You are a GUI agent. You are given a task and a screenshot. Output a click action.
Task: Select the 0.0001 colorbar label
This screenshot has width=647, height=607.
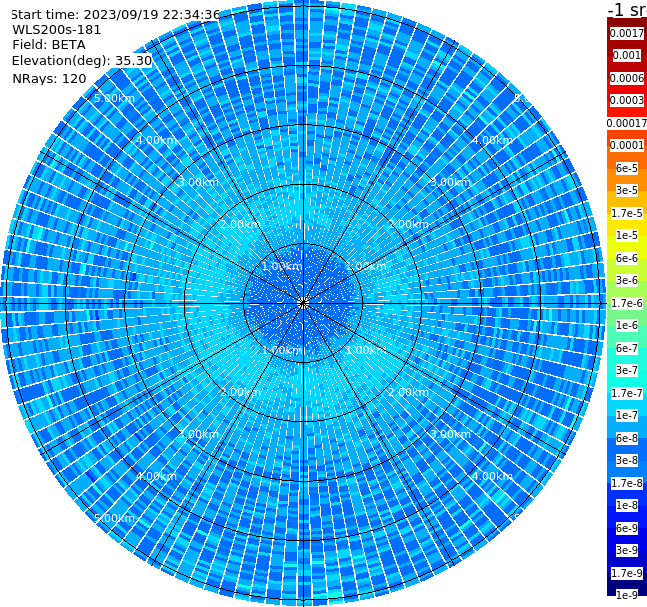[627, 145]
